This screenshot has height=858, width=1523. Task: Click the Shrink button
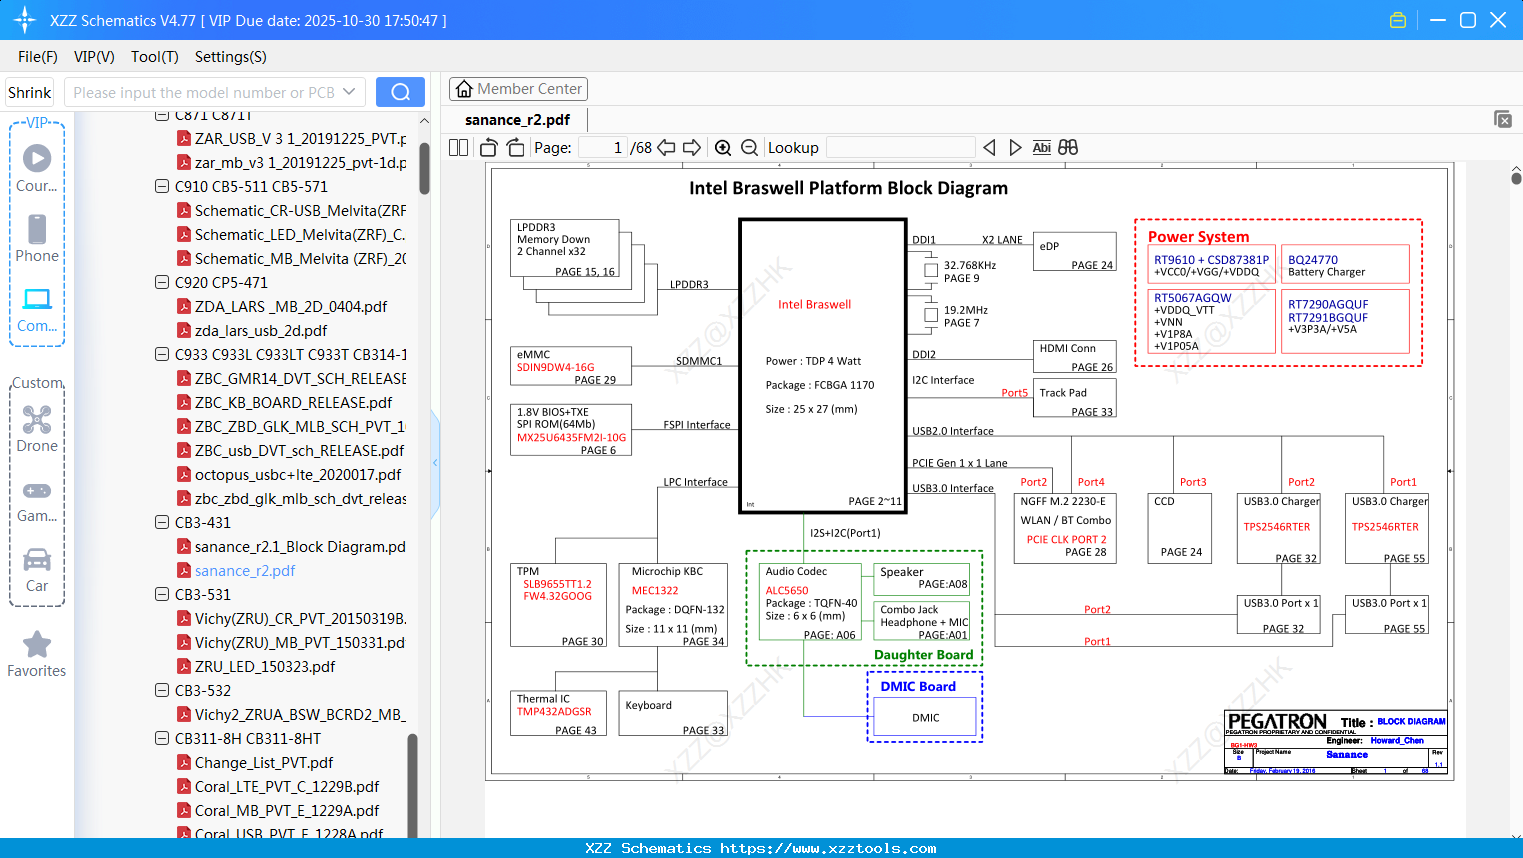tap(30, 92)
